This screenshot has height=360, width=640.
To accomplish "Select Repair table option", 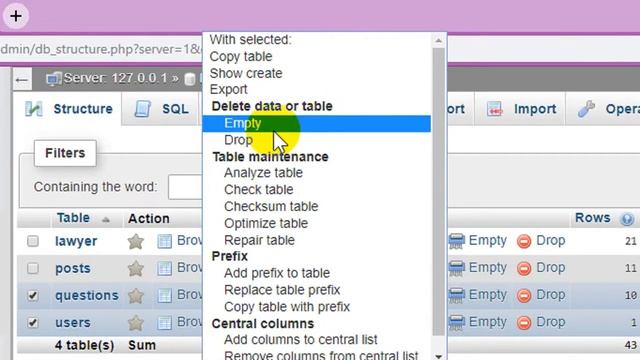I will pos(316,240).
